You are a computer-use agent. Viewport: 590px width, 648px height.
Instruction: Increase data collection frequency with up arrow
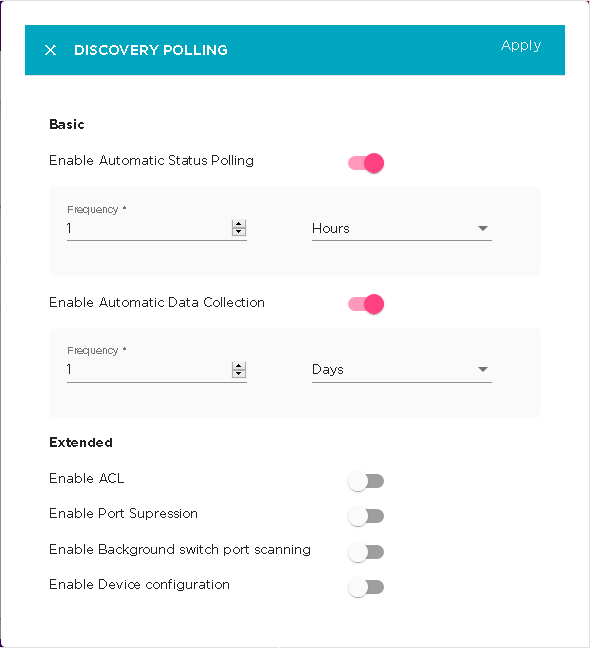click(x=239, y=366)
